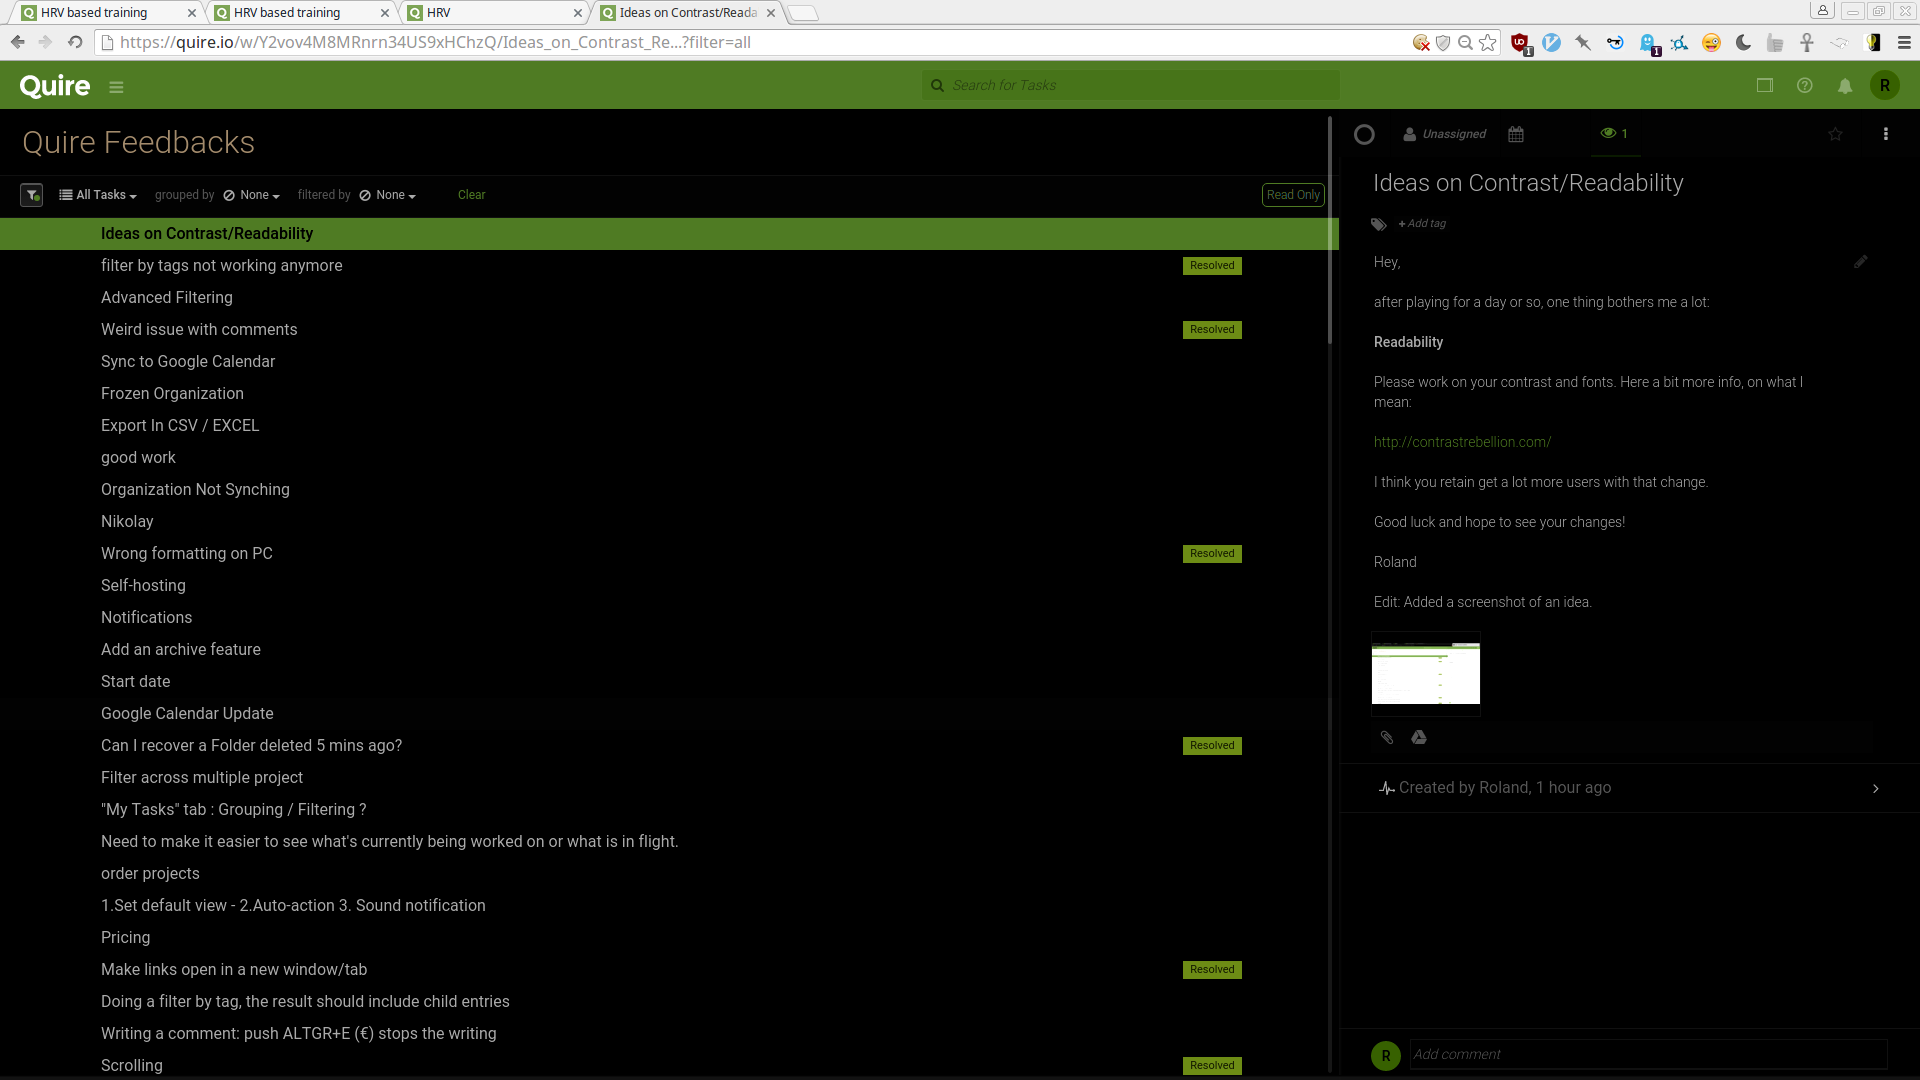Viewport: 1920px width, 1080px height.
Task: Assign the task via Unassigned
Action: [1444, 134]
